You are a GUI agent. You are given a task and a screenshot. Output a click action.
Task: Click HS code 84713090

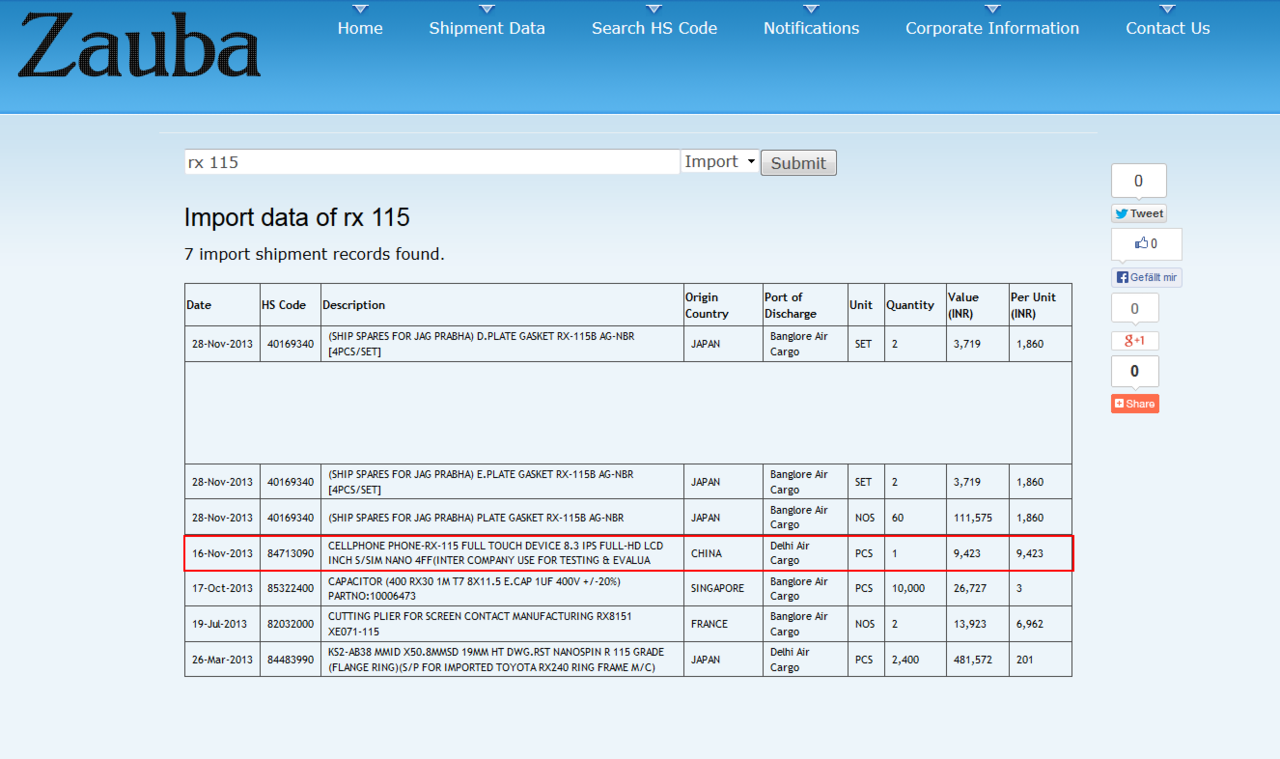pyautogui.click(x=290, y=553)
